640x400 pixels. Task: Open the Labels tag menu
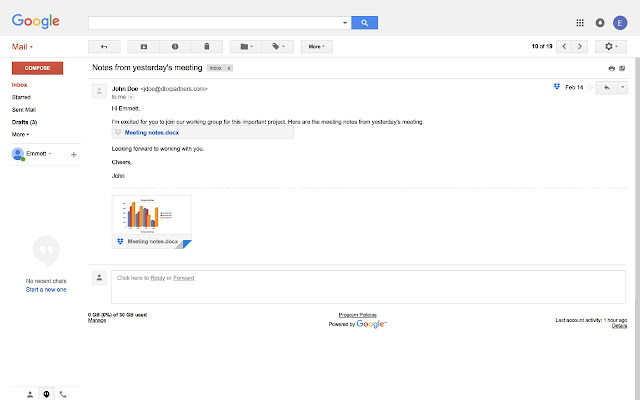(x=278, y=47)
